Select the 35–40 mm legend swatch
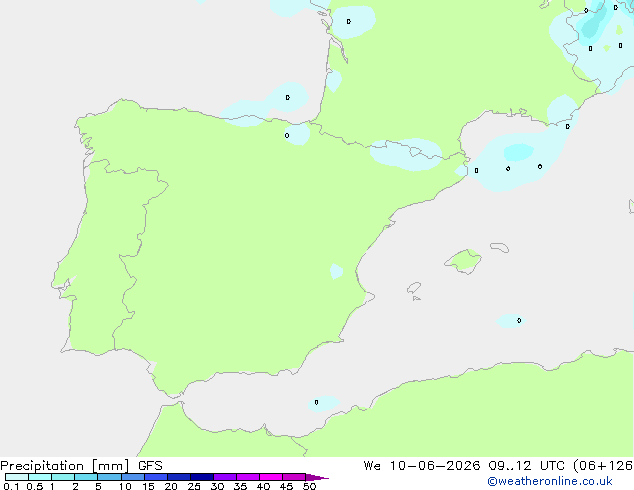The height and width of the screenshot is (490, 634). point(248,477)
